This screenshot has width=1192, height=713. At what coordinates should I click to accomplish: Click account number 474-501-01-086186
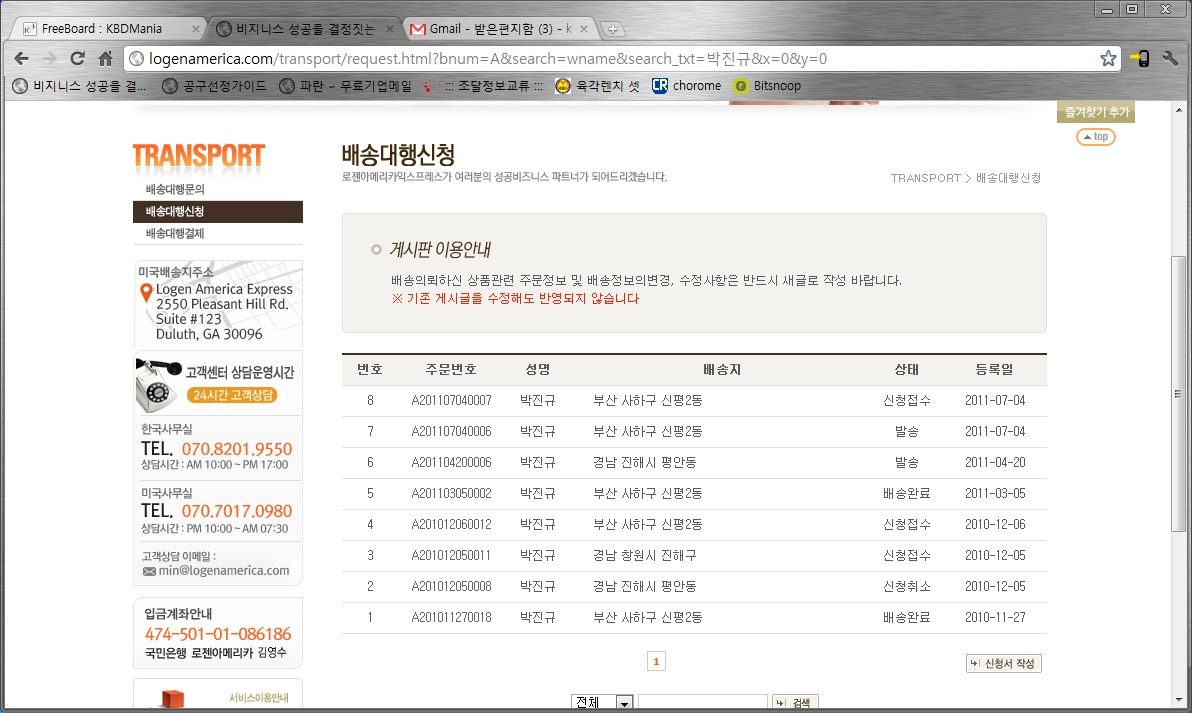click(x=218, y=634)
